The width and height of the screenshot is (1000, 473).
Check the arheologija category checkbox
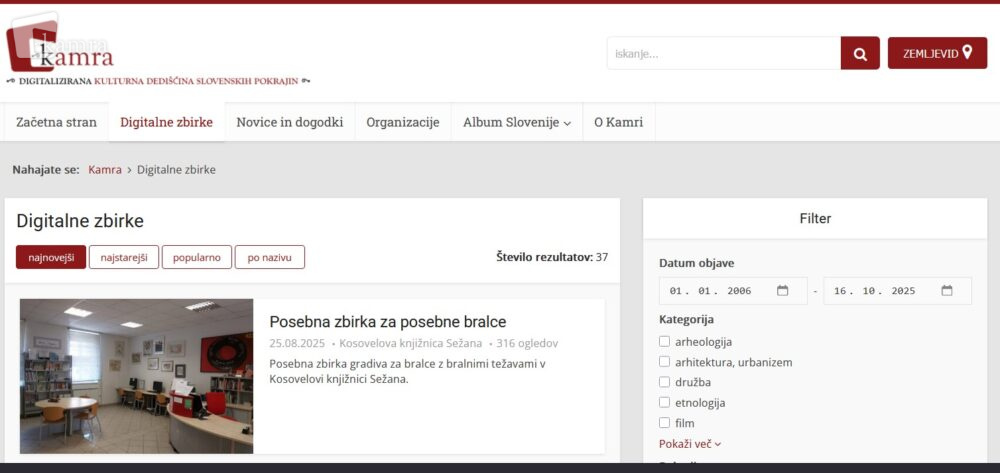665,342
